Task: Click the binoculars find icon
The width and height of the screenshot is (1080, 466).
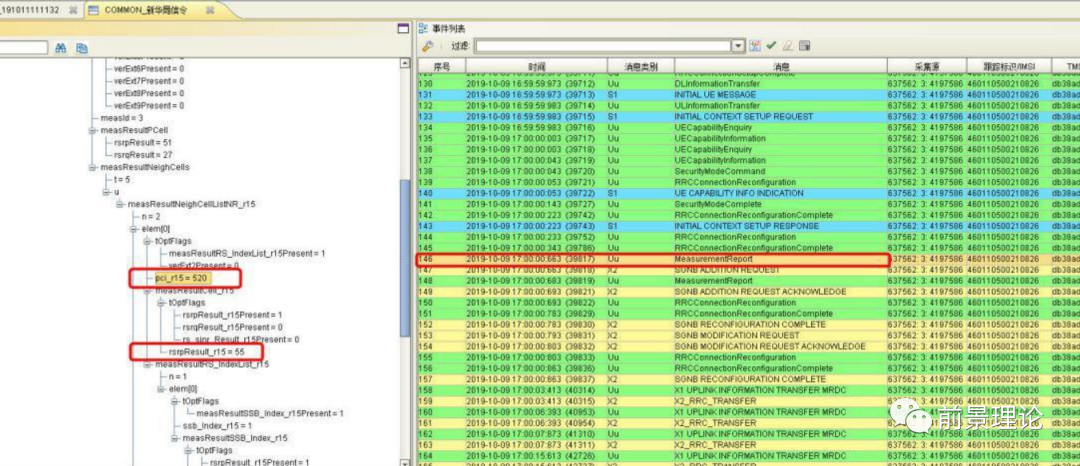Action: click(61, 48)
